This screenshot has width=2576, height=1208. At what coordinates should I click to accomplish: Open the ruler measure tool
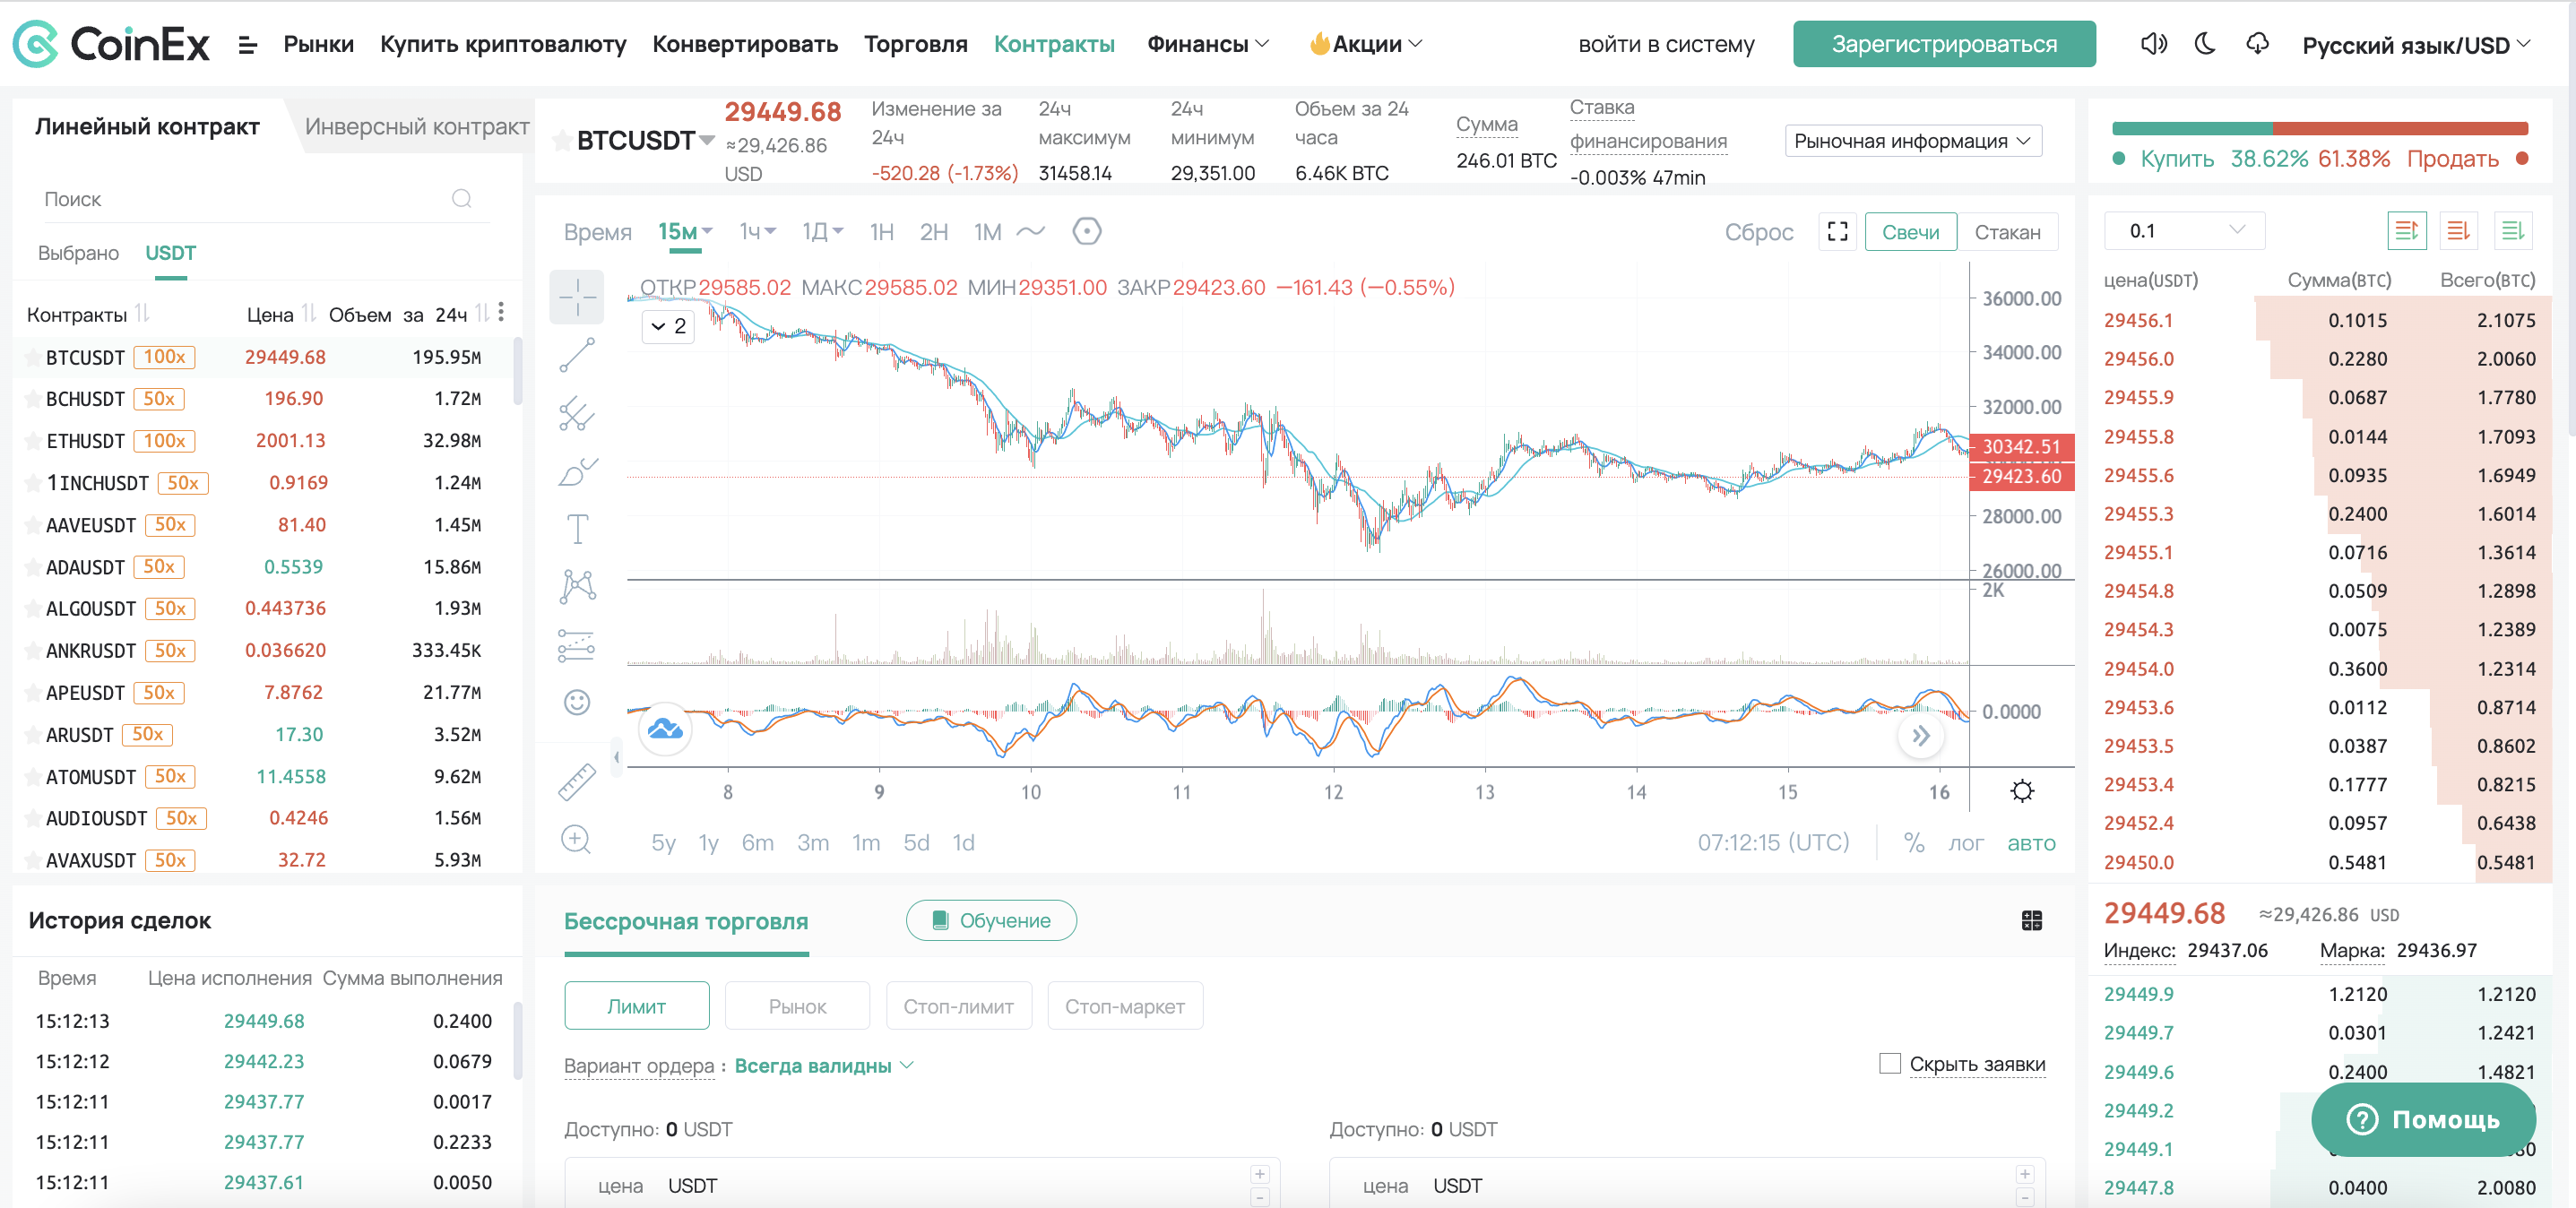[577, 782]
